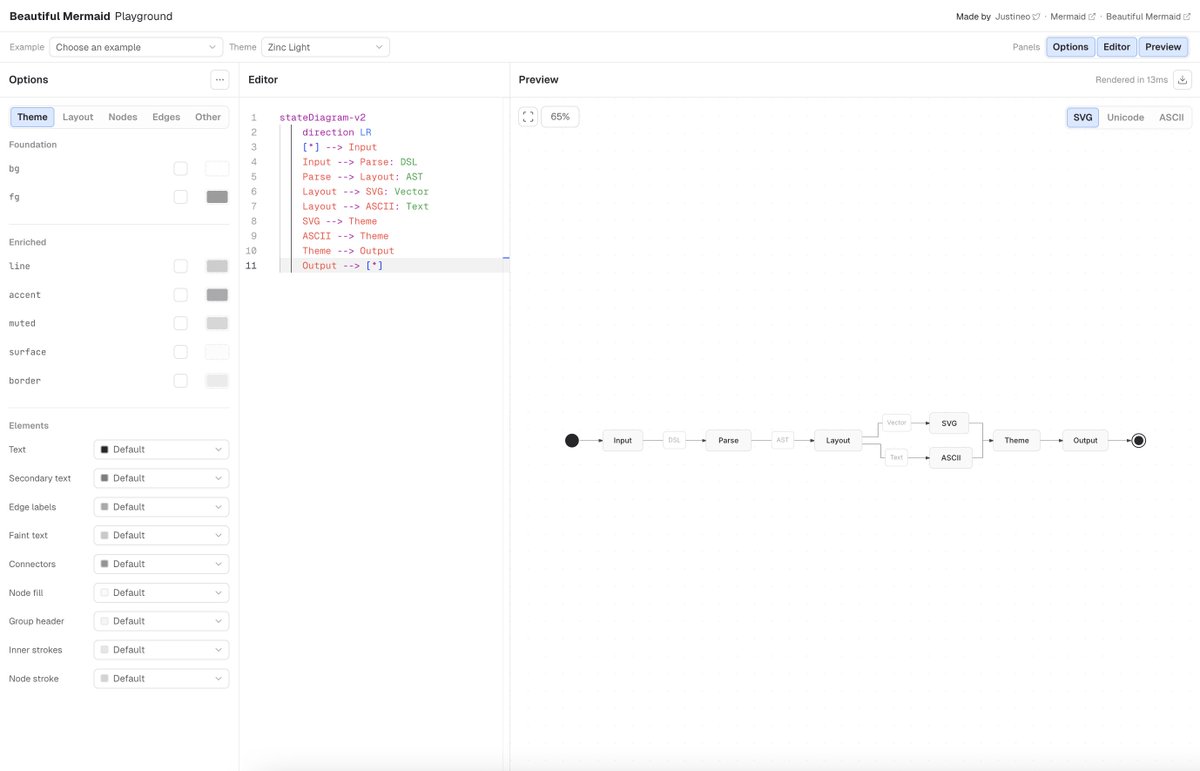Click the SVG node in the diagram
Screen dimensions: 1200x771
coord(949,423)
